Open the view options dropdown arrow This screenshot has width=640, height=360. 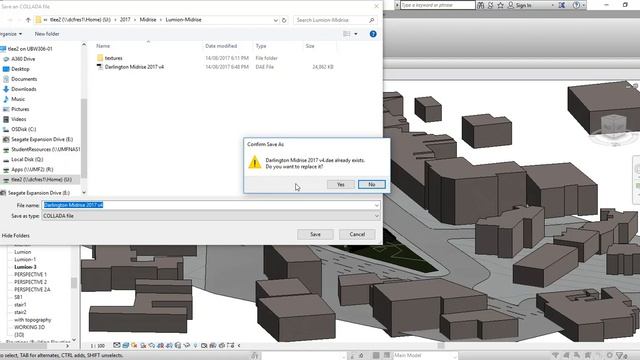coord(356,34)
